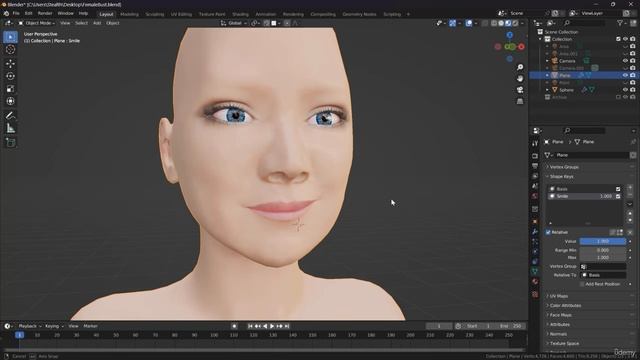Select the Transform tool

(11, 101)
